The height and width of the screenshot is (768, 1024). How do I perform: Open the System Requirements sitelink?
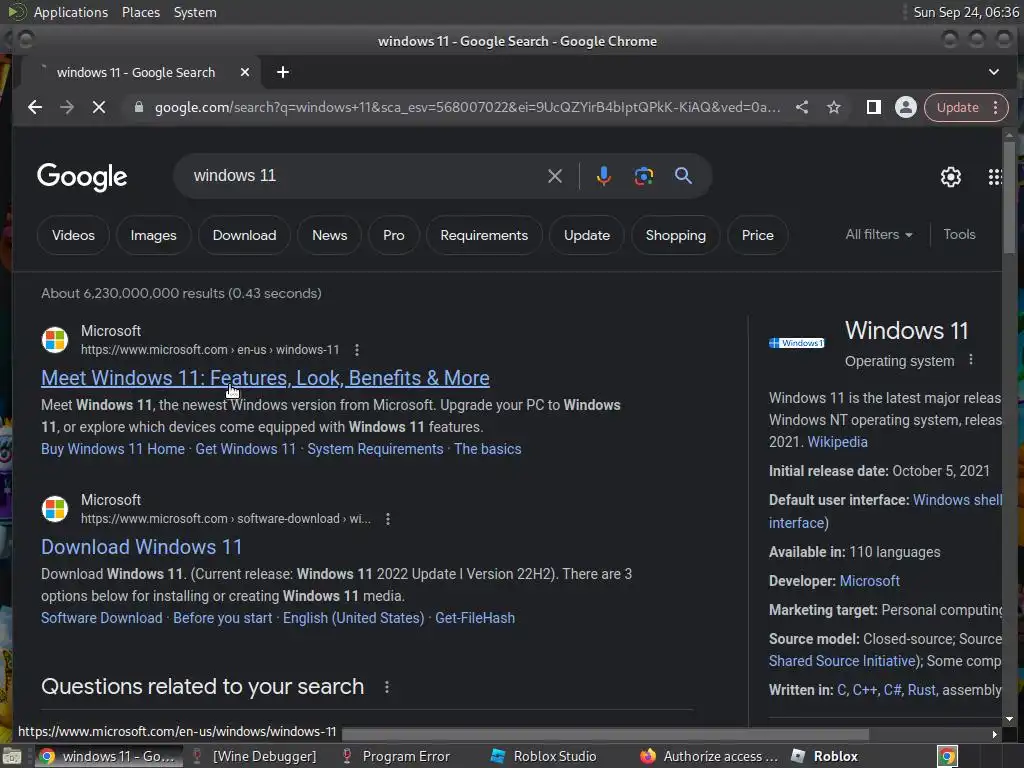(375, 449)
